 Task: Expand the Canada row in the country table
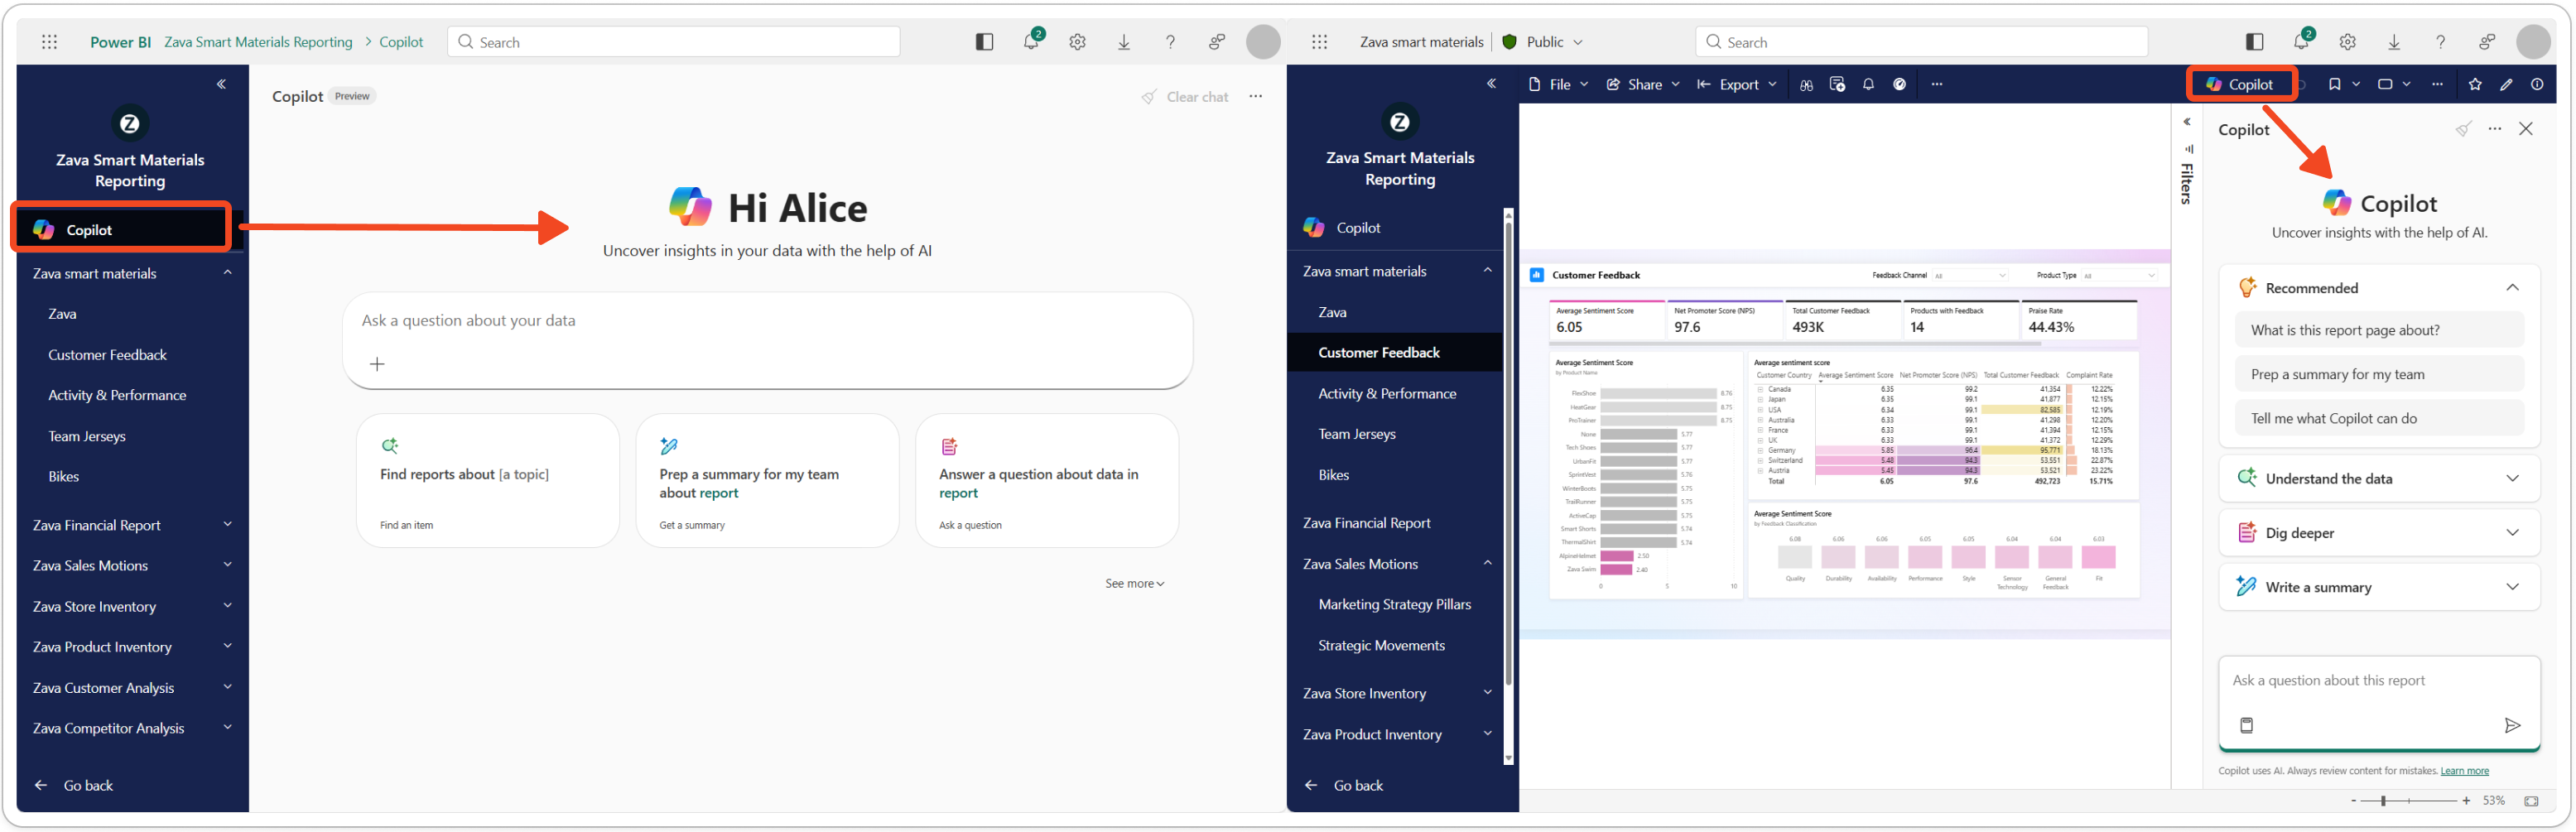coord(1760,389)
